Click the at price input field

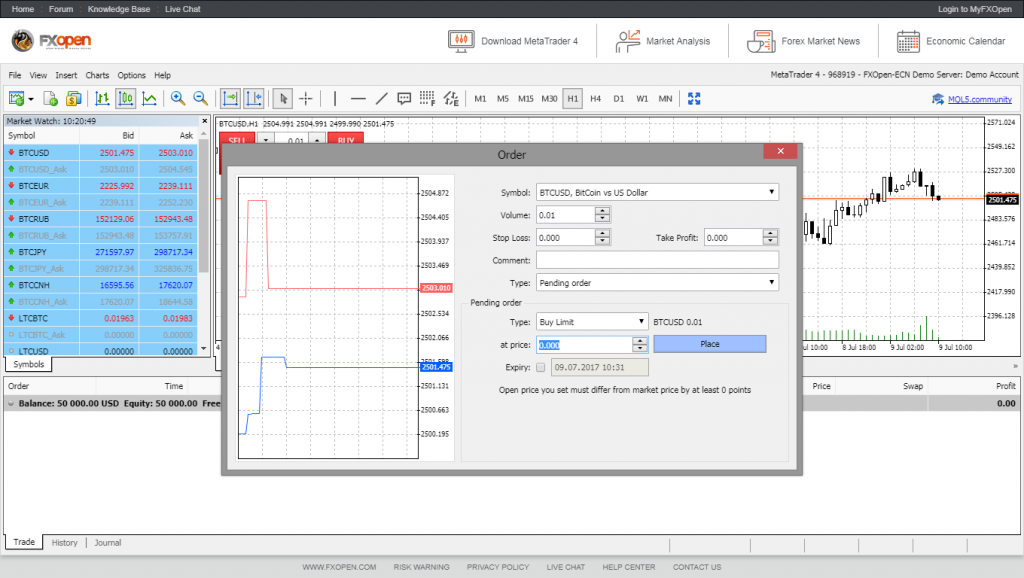(x=584, y=345)
